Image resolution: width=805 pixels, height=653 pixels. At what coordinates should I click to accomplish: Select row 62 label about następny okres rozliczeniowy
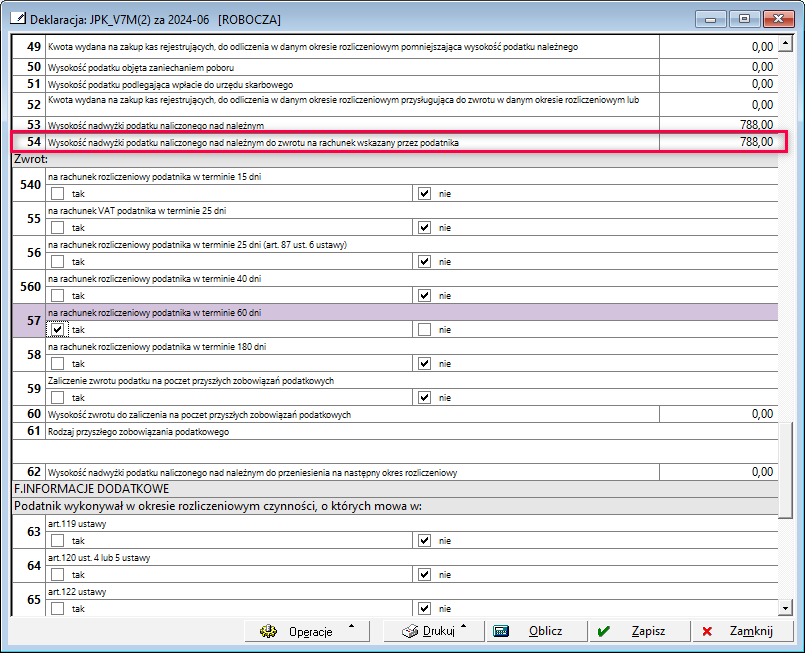click(252, 473)
